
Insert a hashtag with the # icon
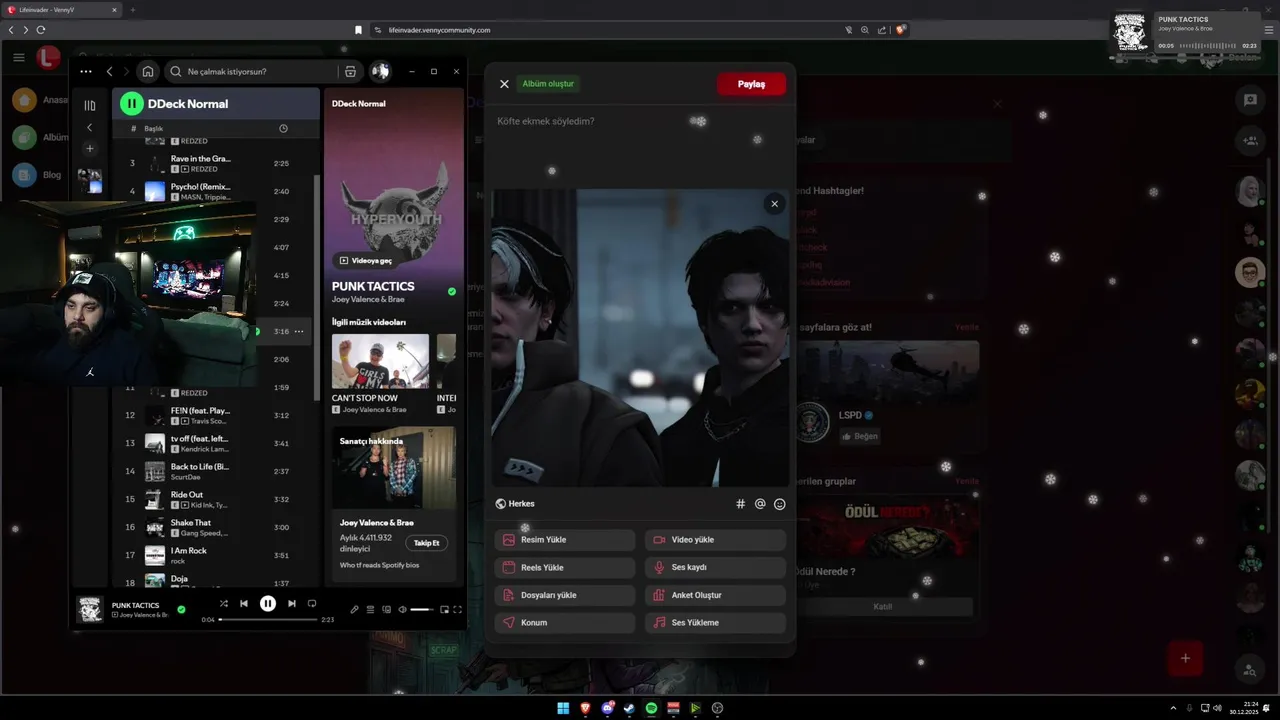coord(741,504)
